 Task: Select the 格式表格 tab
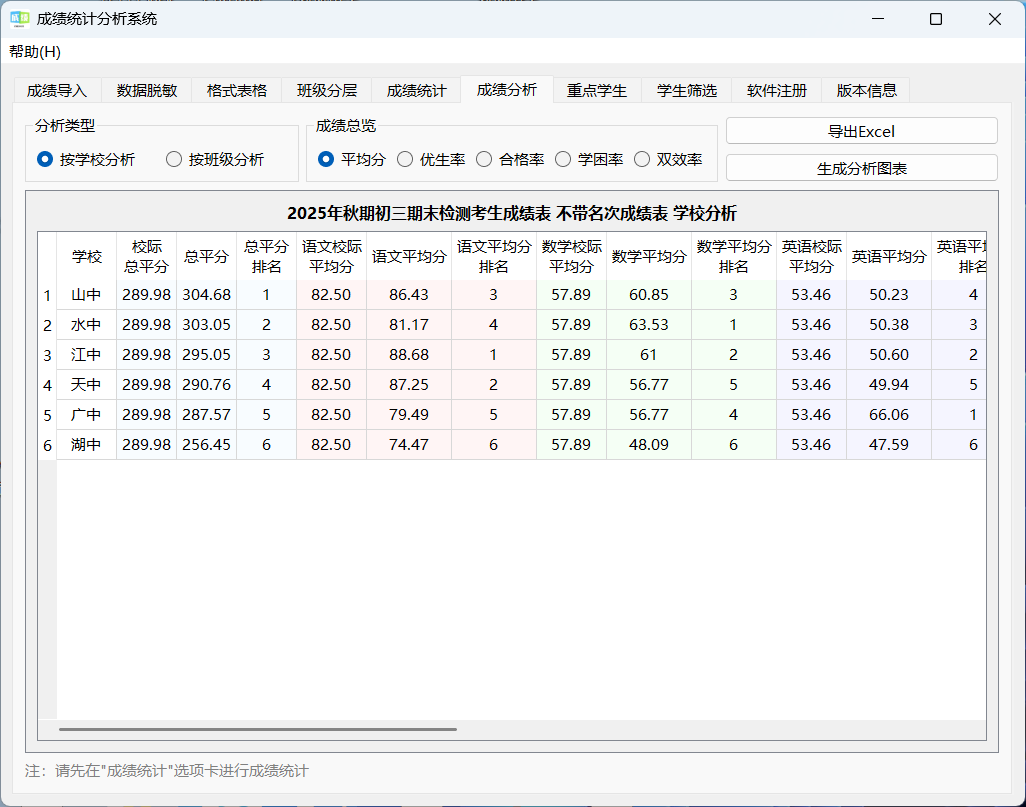coord(236,89)
